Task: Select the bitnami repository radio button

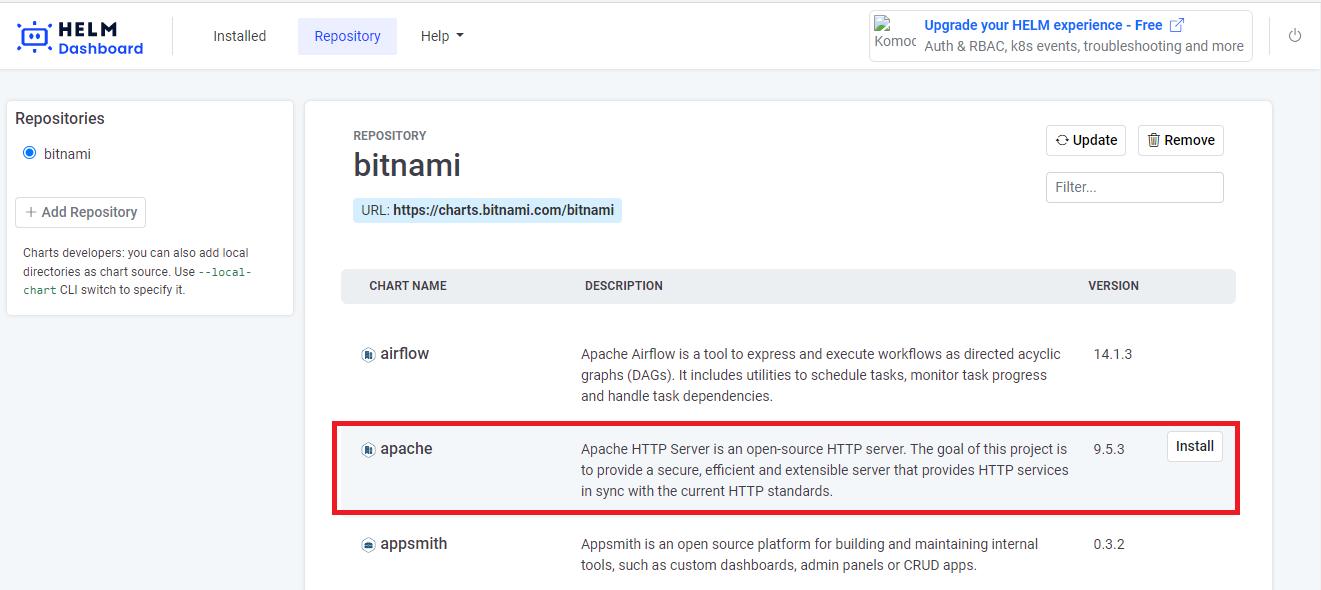Action: pos(29,154)
